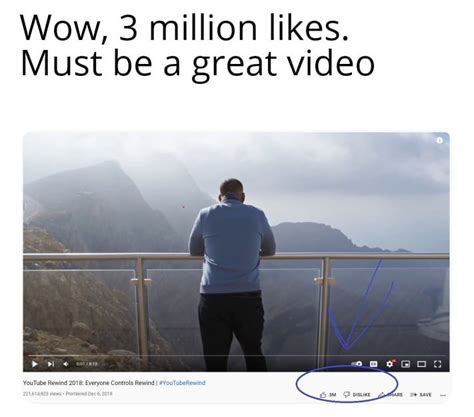Open the three-dot more actions menu
The height and width of the screenshot is (417, 474).
(443, 395)
